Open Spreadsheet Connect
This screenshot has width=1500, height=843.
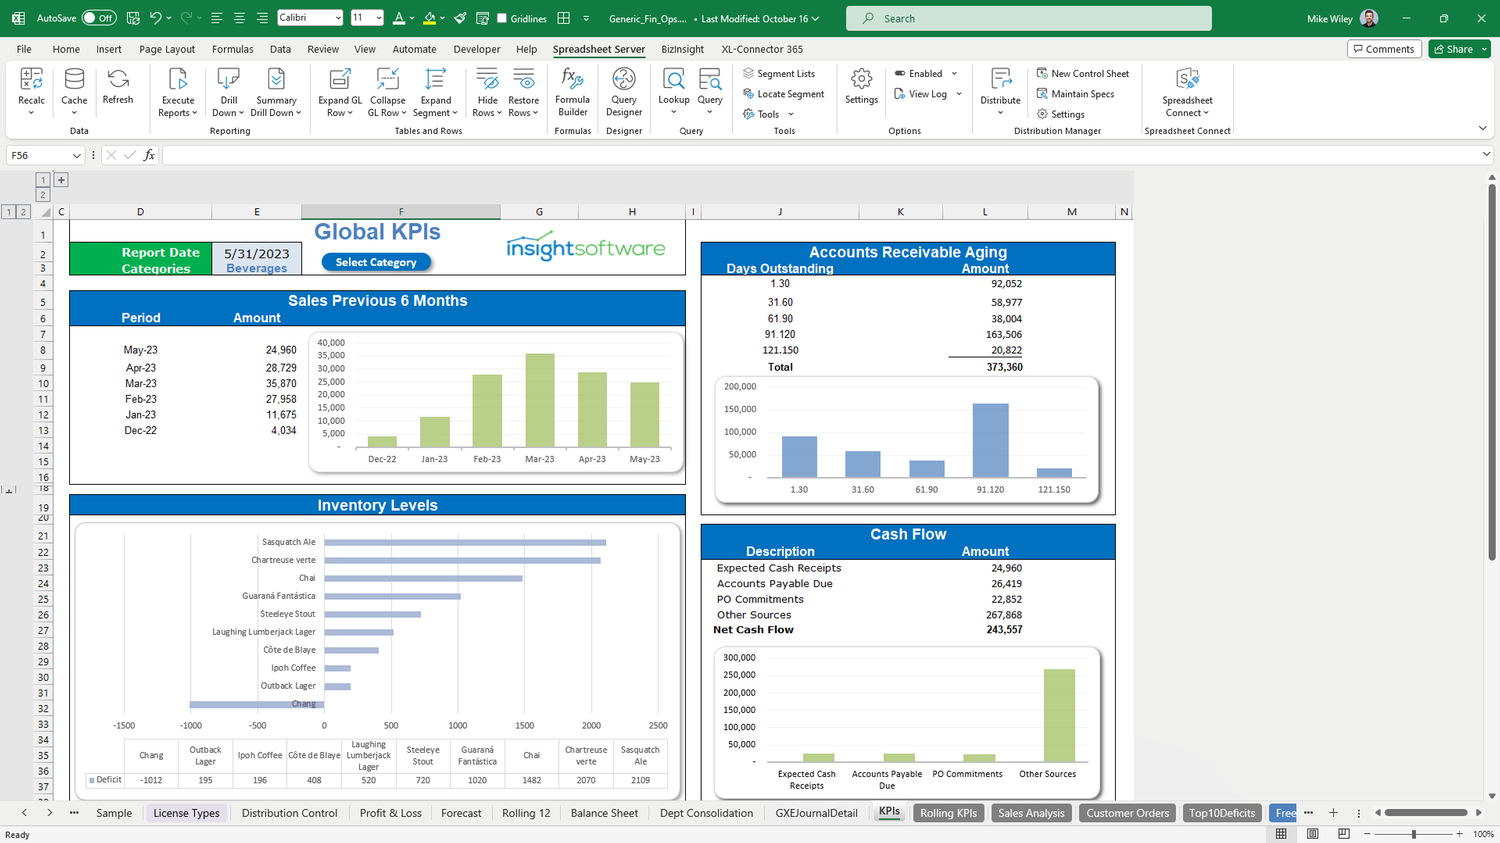1186,91
